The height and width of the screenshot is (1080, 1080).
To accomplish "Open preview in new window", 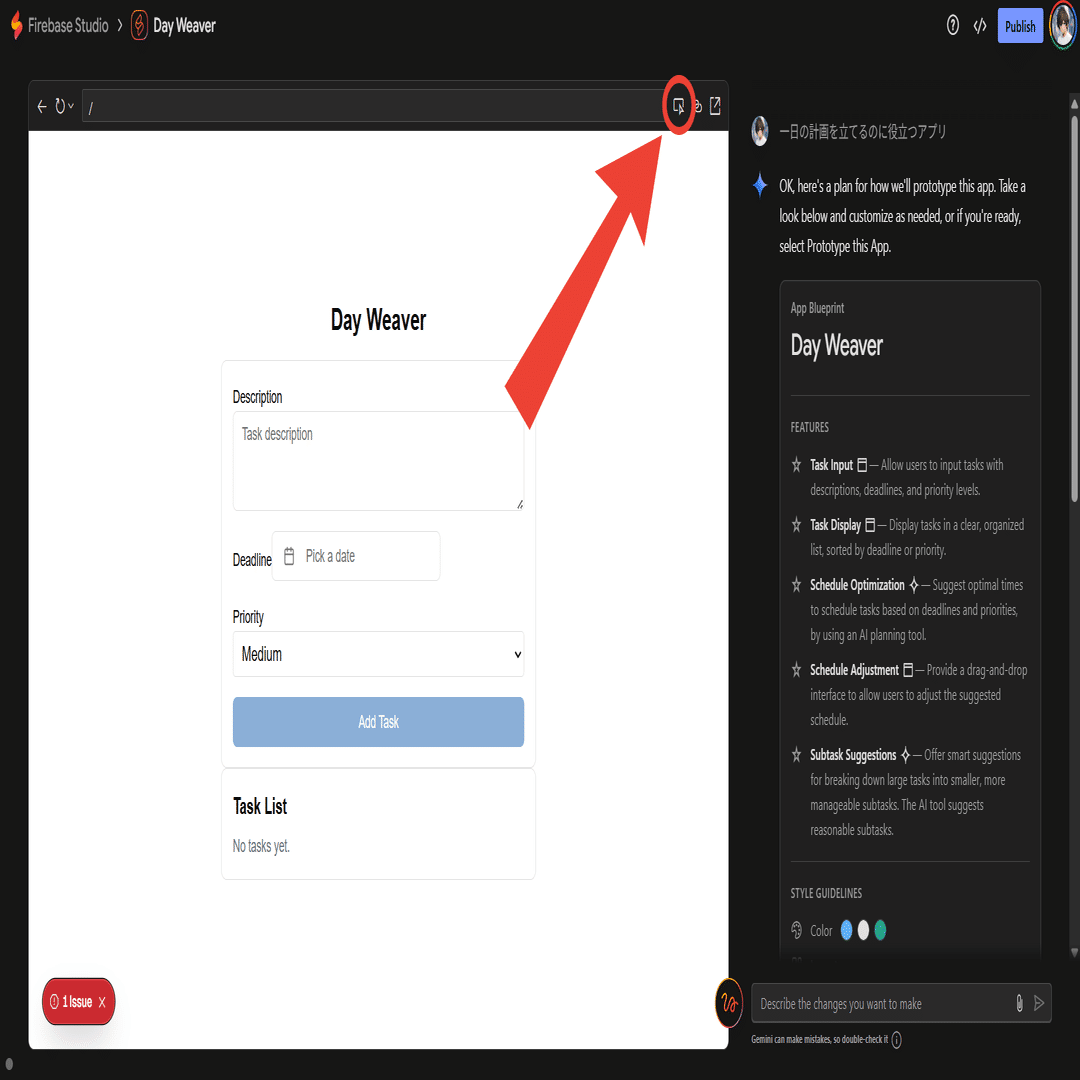I will [715, 106].
